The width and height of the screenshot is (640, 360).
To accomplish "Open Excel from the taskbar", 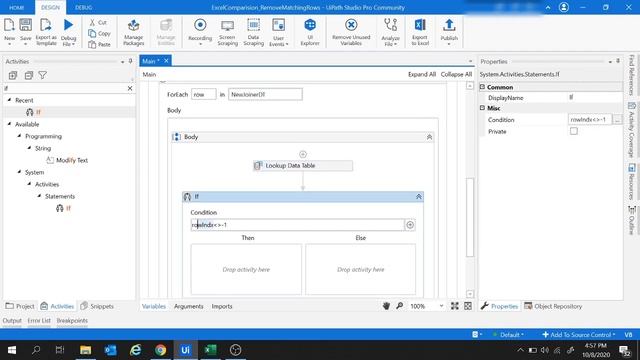I will coord(210,350).
